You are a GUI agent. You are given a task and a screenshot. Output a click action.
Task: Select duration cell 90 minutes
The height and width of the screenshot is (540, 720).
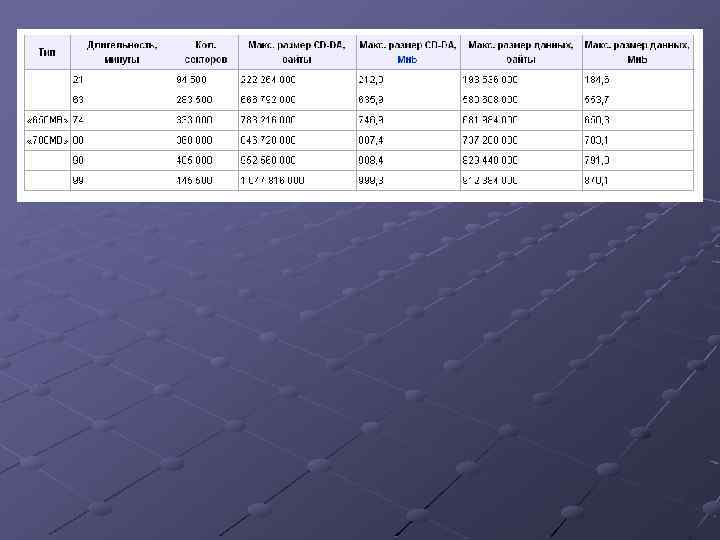(78, 161)
